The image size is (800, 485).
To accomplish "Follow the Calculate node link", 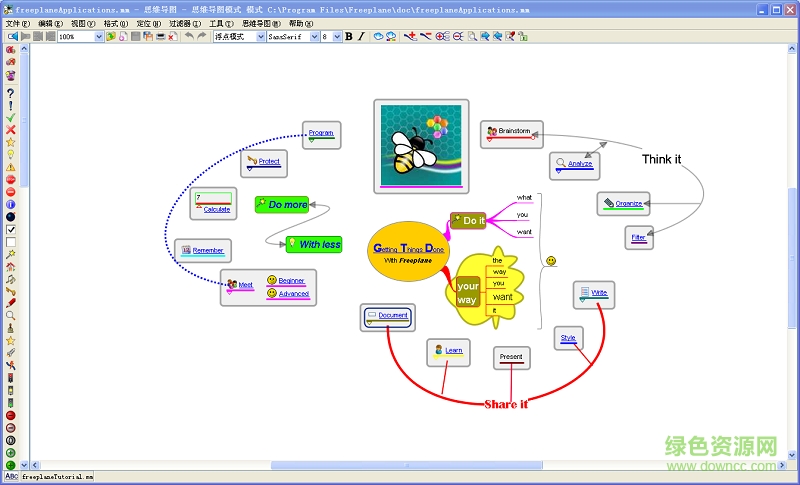I will pos(217,209).
